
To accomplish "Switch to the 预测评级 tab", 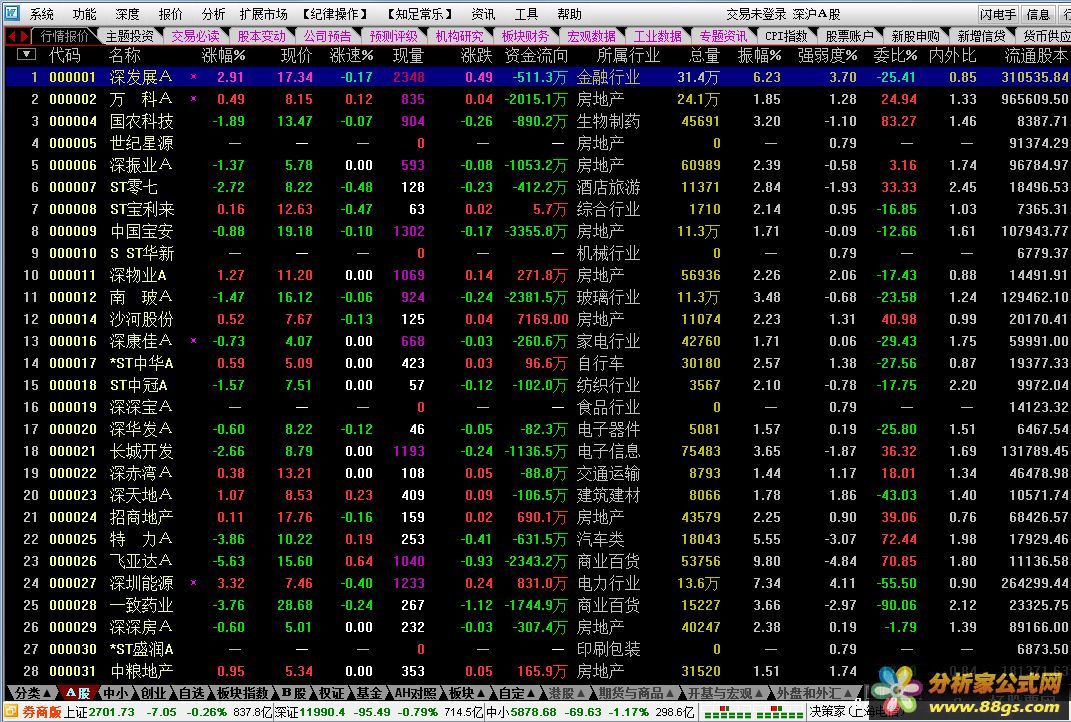I will tap(393, 36).
